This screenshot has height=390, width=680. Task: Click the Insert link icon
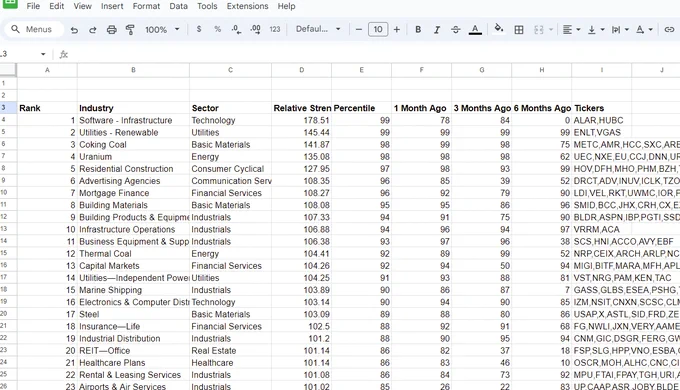(x=669, y=29)
